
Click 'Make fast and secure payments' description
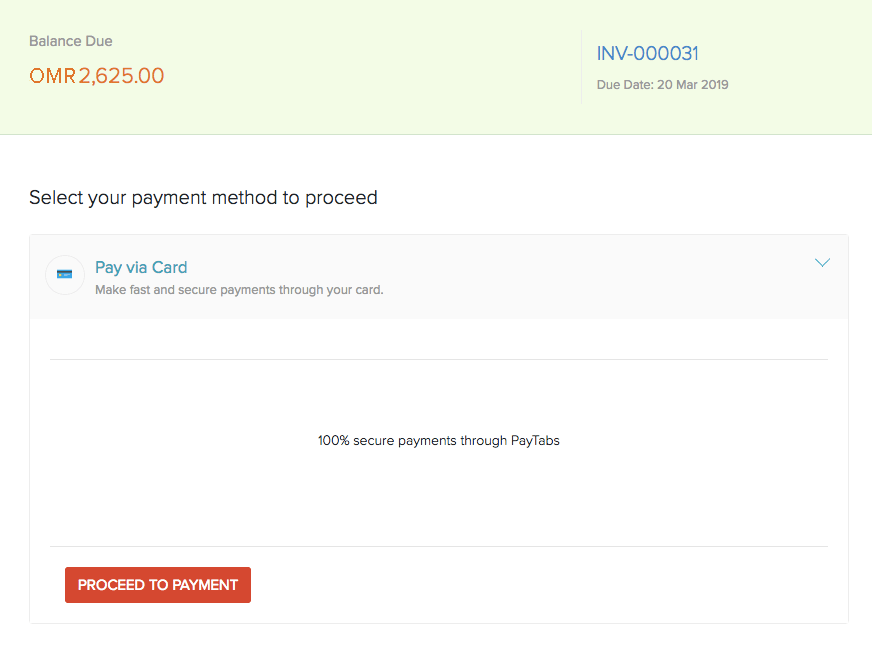pyautogui.click(x=239, y=291)
